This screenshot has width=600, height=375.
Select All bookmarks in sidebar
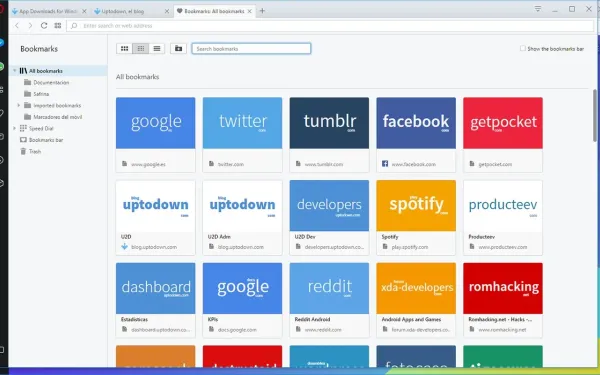46,71
